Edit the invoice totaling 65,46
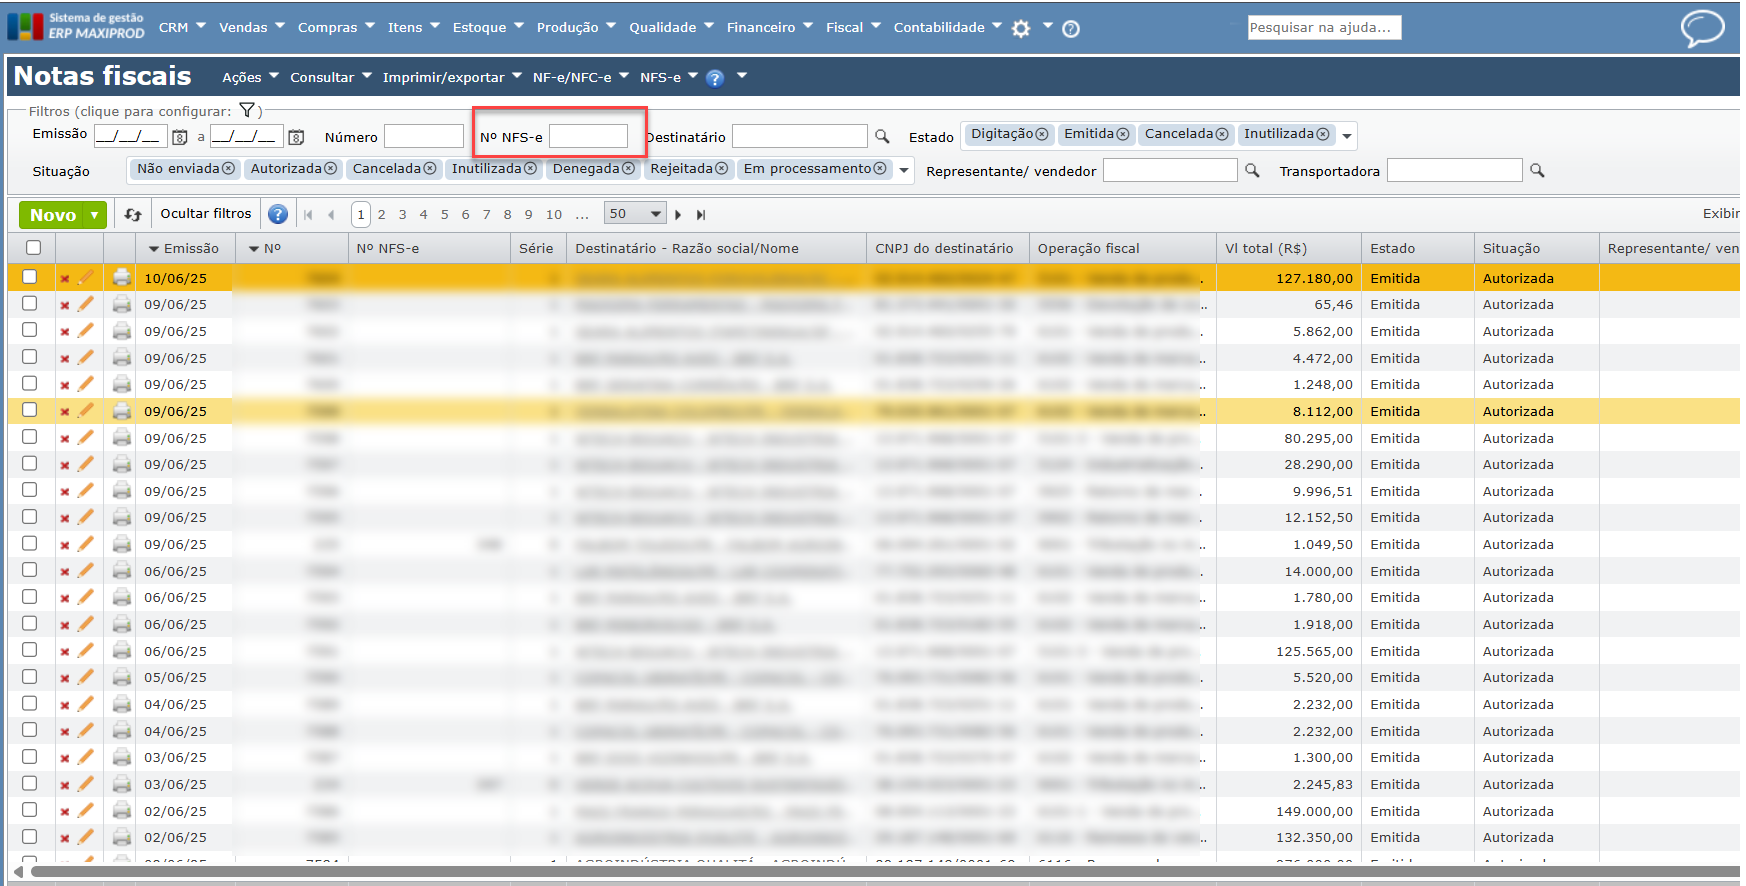This screenshot has width=1746, height=886. pos(86,304)
